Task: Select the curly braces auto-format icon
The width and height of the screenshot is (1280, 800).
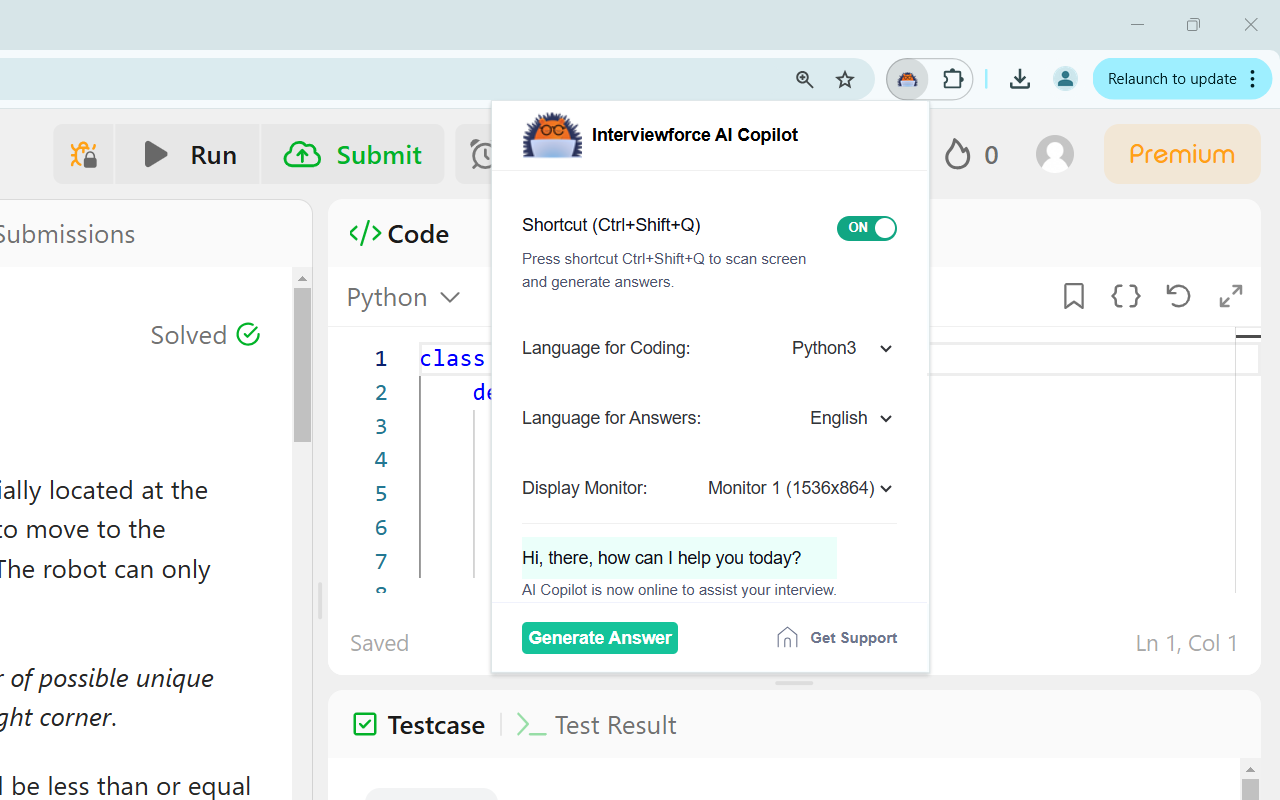Action: [1125, 296]
